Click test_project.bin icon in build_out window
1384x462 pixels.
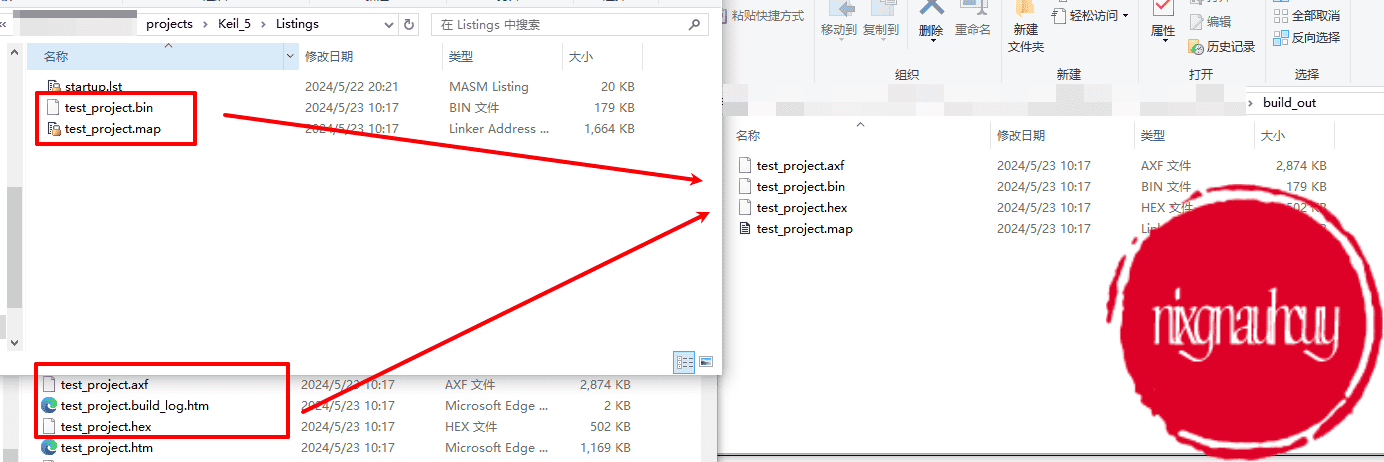744,187
